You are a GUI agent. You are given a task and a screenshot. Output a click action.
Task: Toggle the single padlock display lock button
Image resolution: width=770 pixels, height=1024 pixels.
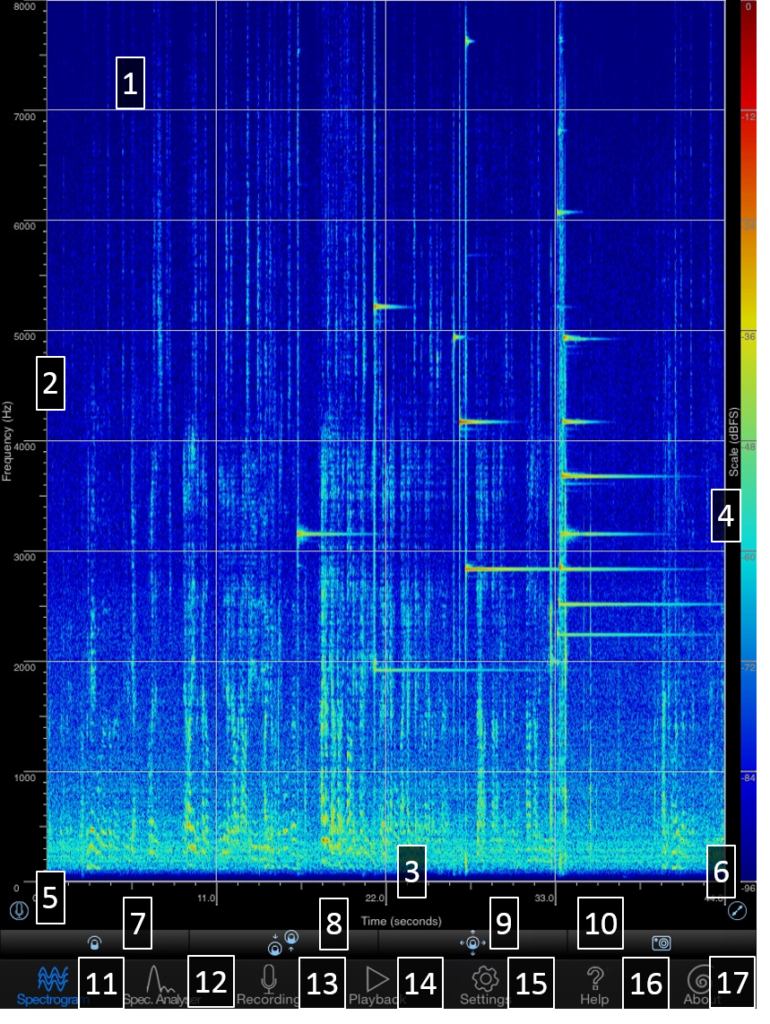point(95,943)
